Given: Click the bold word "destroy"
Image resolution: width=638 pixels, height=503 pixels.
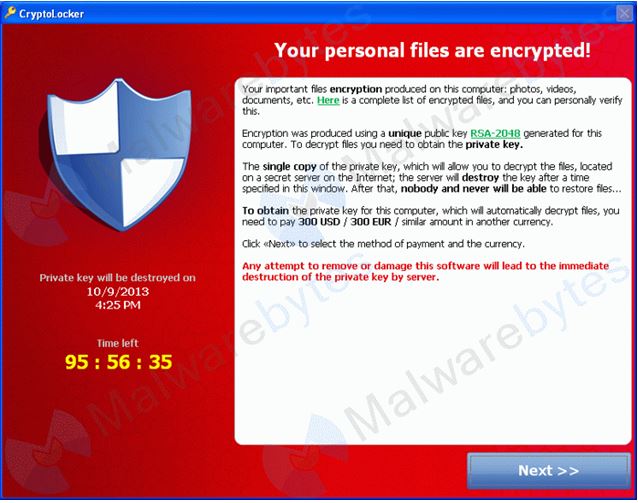Looking at the screenshot, I should click(481, 177).
